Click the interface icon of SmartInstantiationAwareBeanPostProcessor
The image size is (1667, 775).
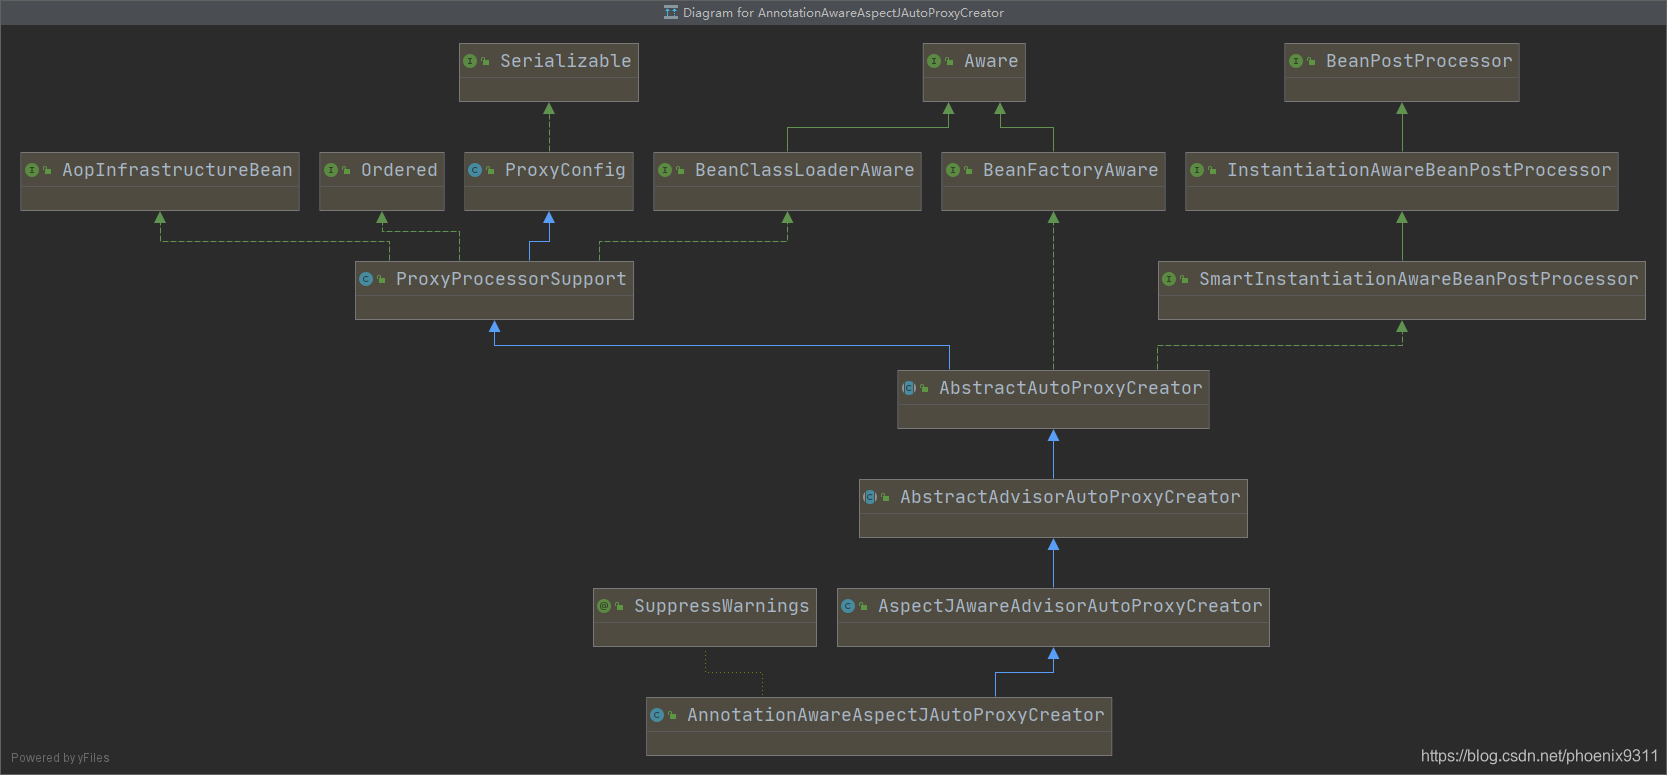tap(1169, 279)
